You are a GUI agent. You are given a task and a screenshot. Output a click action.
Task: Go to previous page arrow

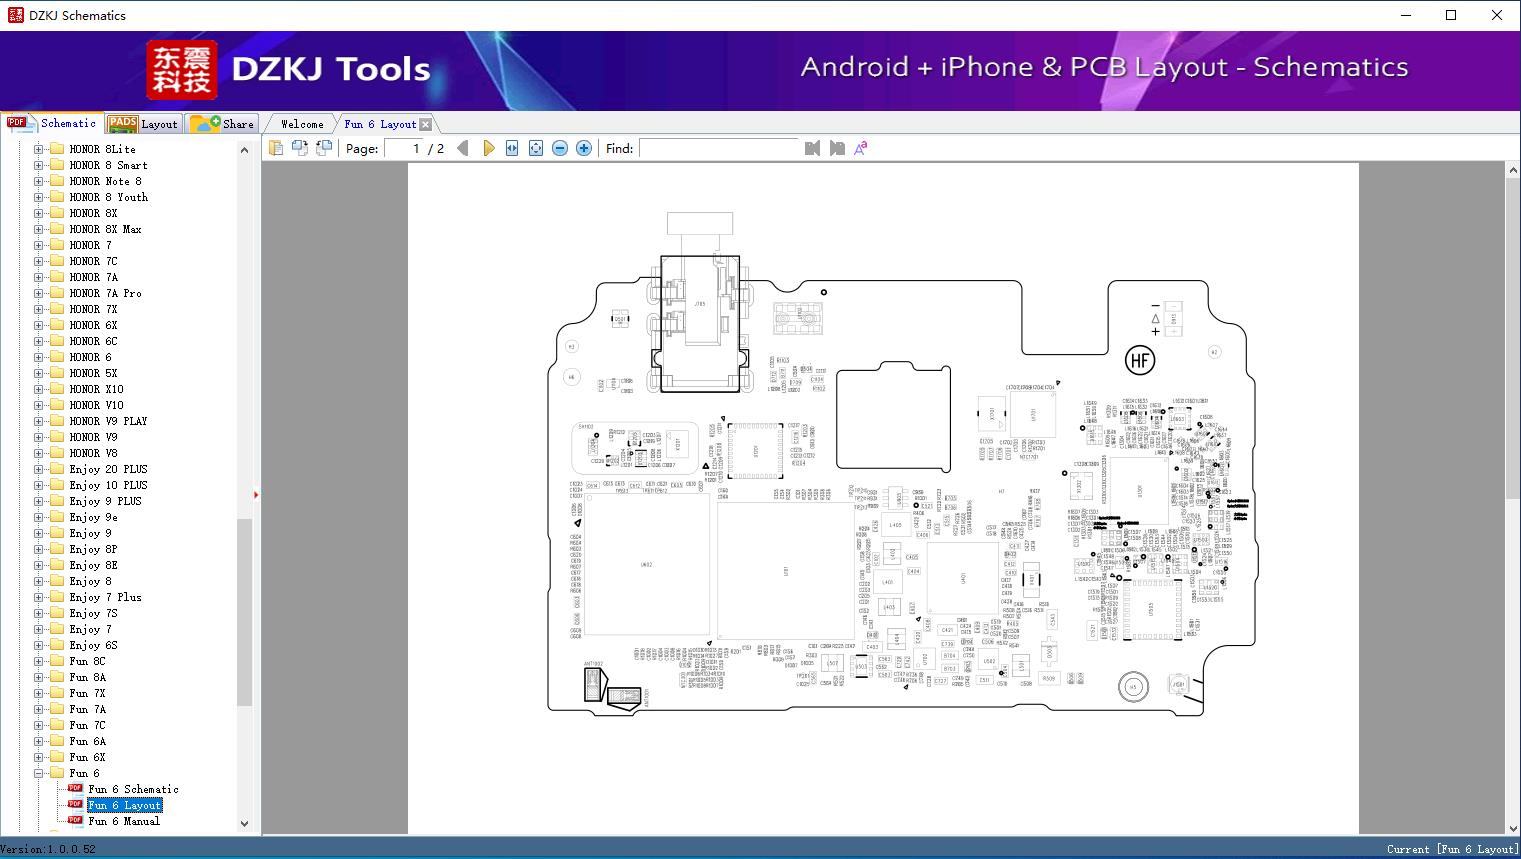[x=463, y=148]
